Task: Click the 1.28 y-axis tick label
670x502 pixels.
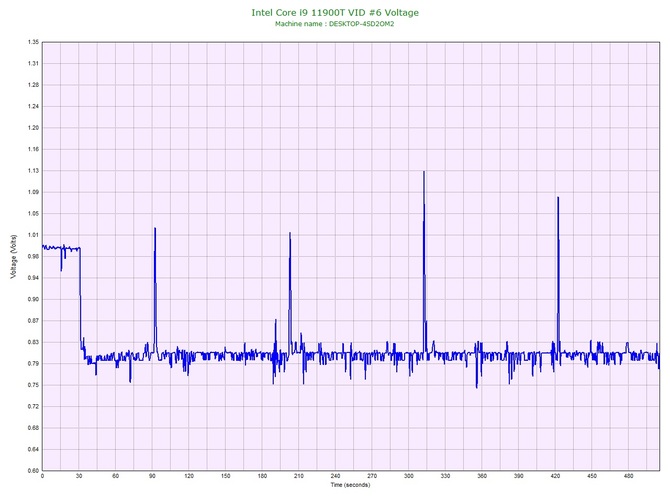Action: pyautogui.click(x=33, y=85)
